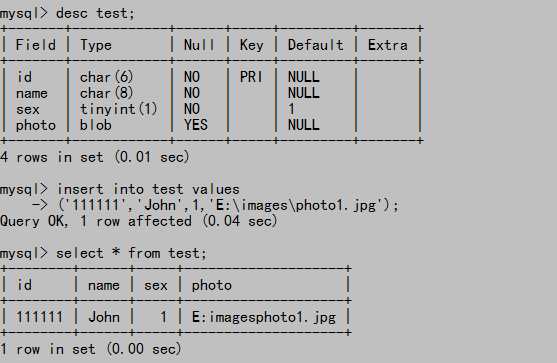Click the 'insert into test values' line
Viewport: 557px width, 363px height.
point(148,189)
